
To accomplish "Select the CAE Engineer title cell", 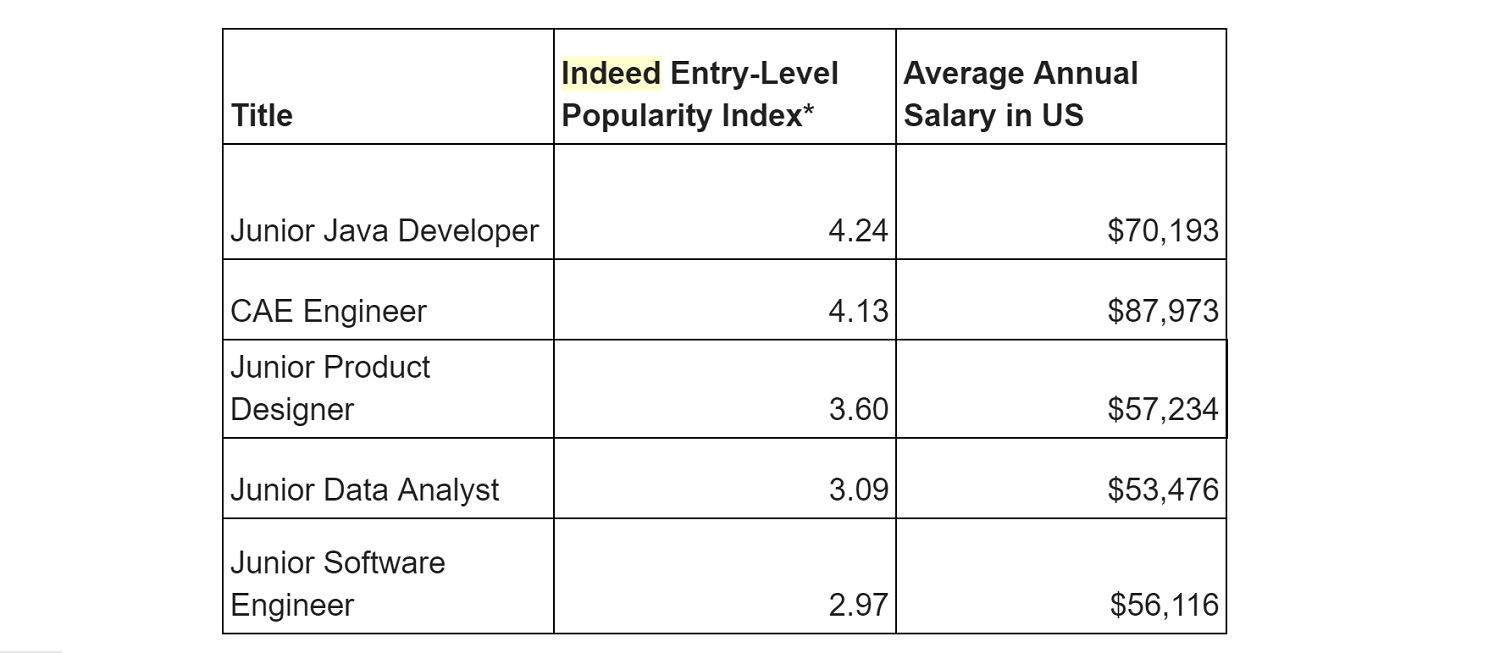I will point(328,311).
